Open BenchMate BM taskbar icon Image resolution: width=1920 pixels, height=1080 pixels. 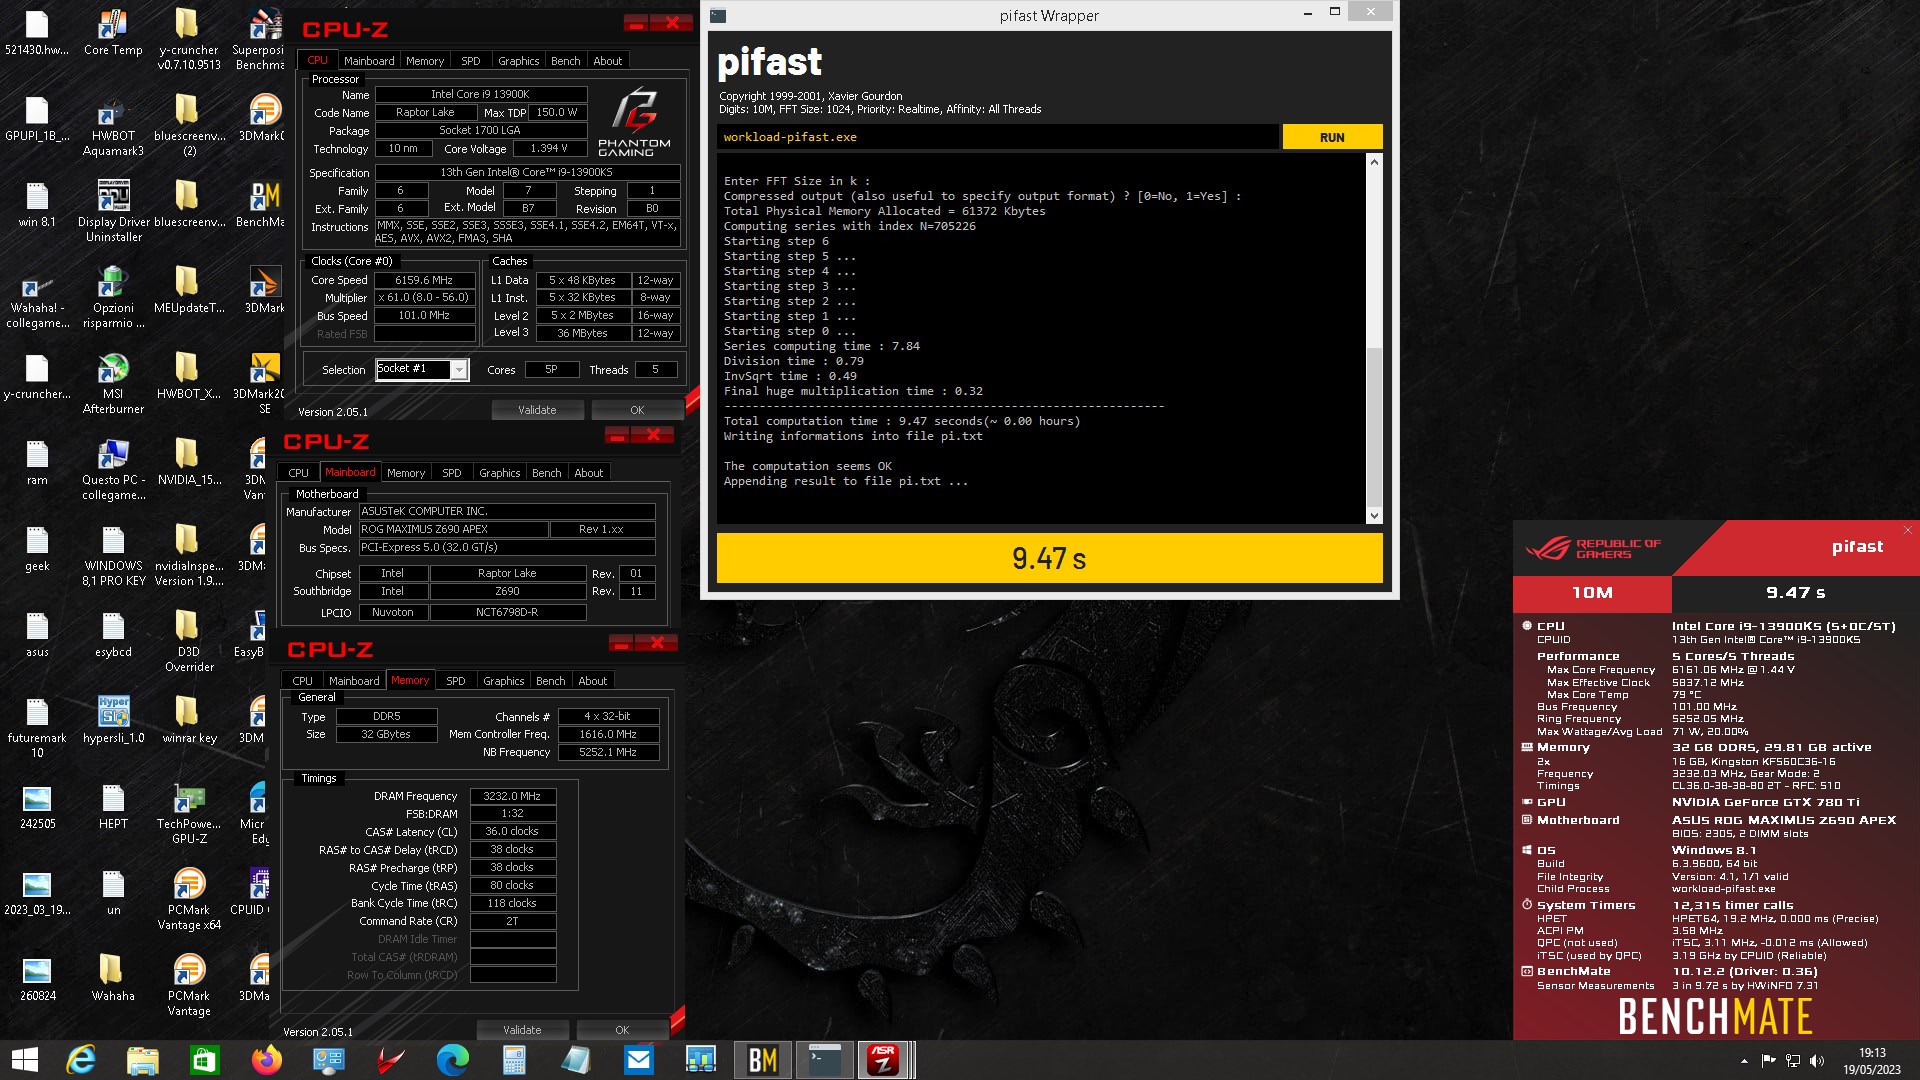coord(762,1060)
